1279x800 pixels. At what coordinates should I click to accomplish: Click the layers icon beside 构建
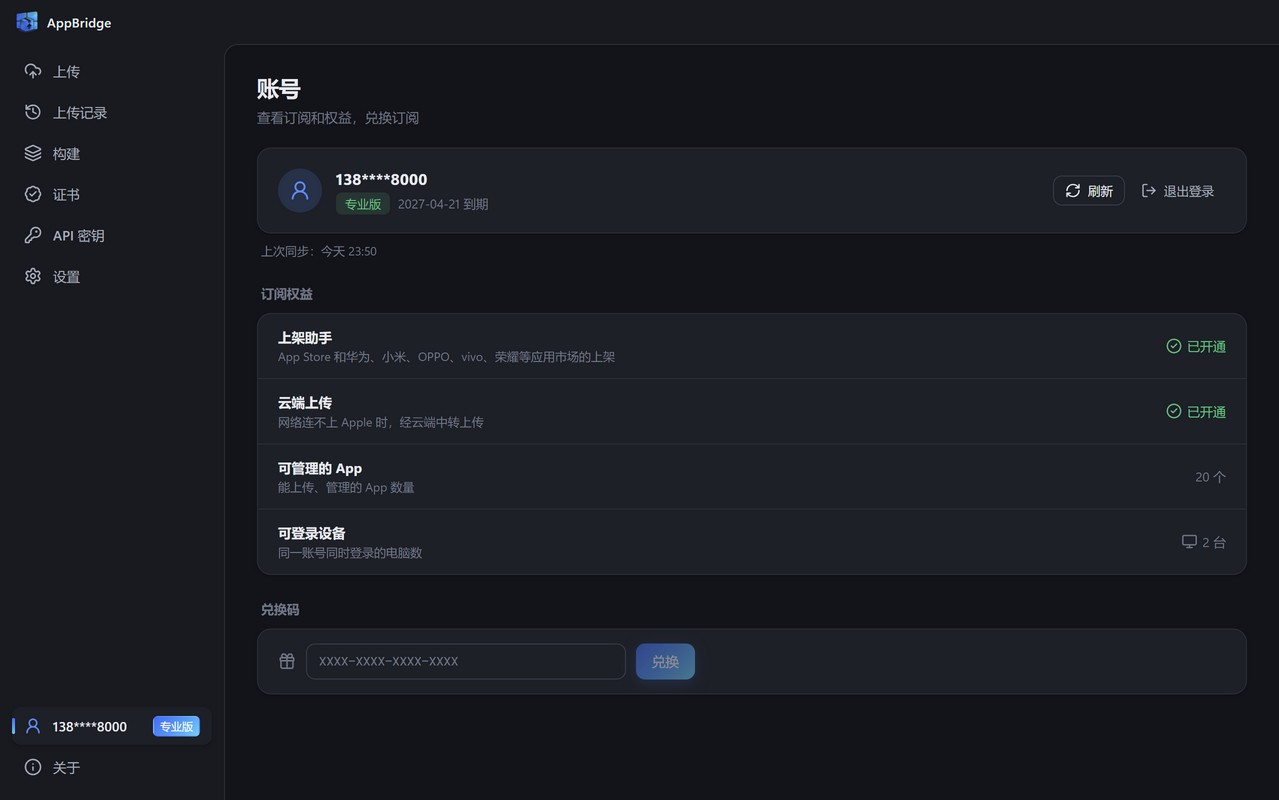point(33,153)
